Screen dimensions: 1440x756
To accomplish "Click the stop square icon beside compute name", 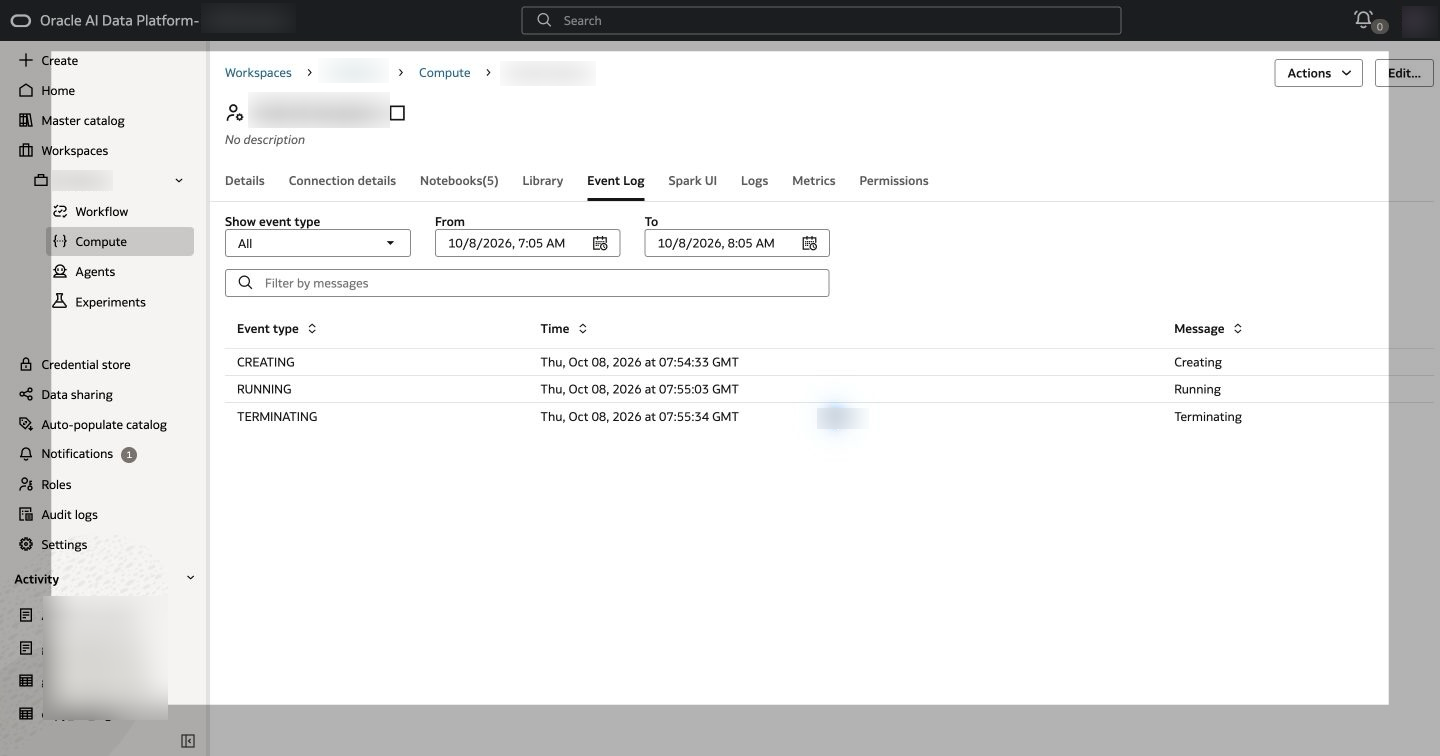I will click(397, 113).
